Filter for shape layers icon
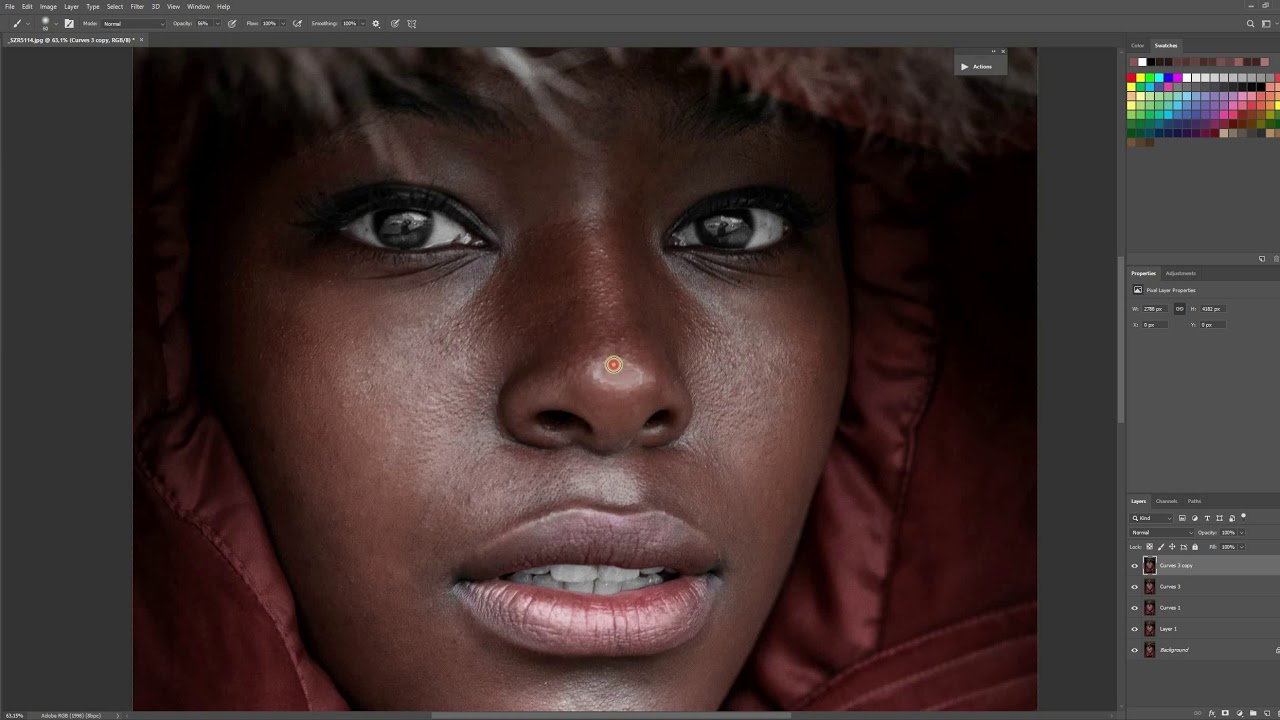1280x720 pixels. [x=1219, y=518]
